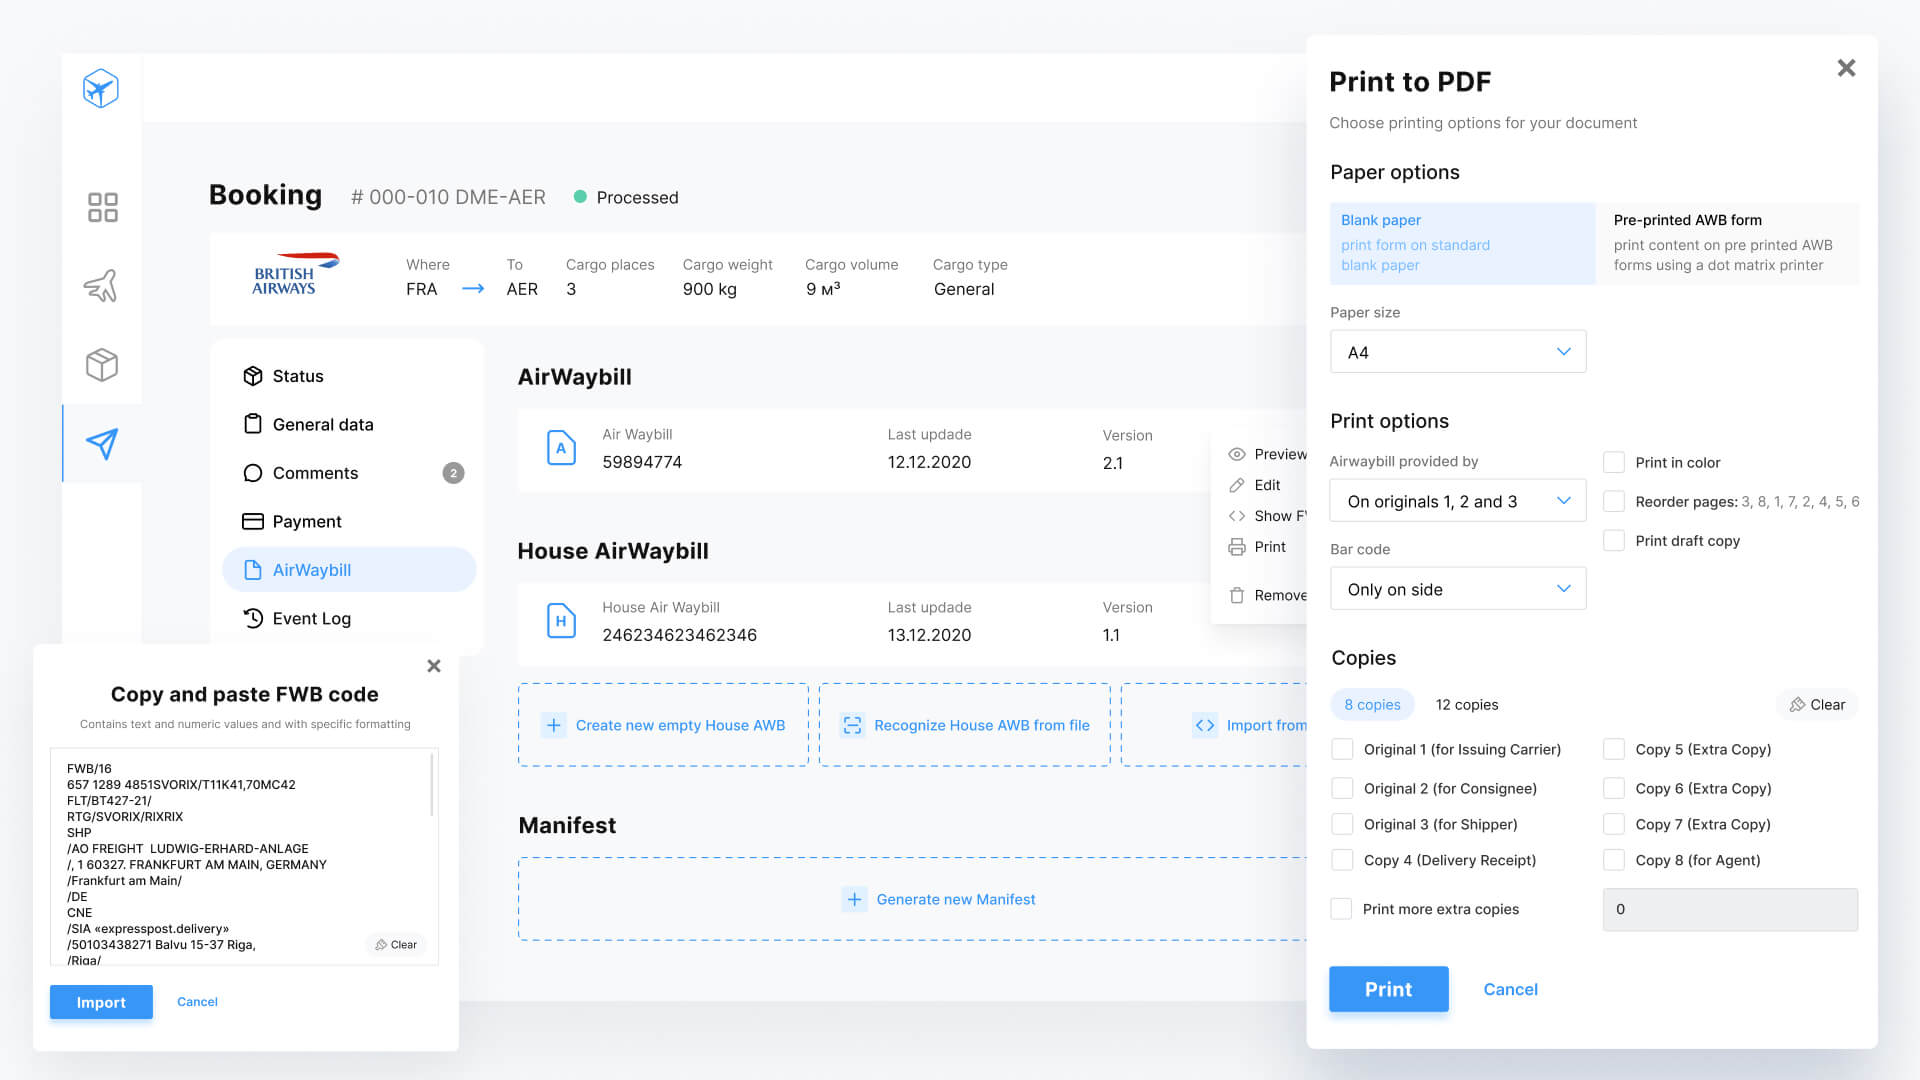The width and height of the screenshot is (1920, 1080).
Task: Click the Air Waybill document icon
Action: tap(561, 448)
